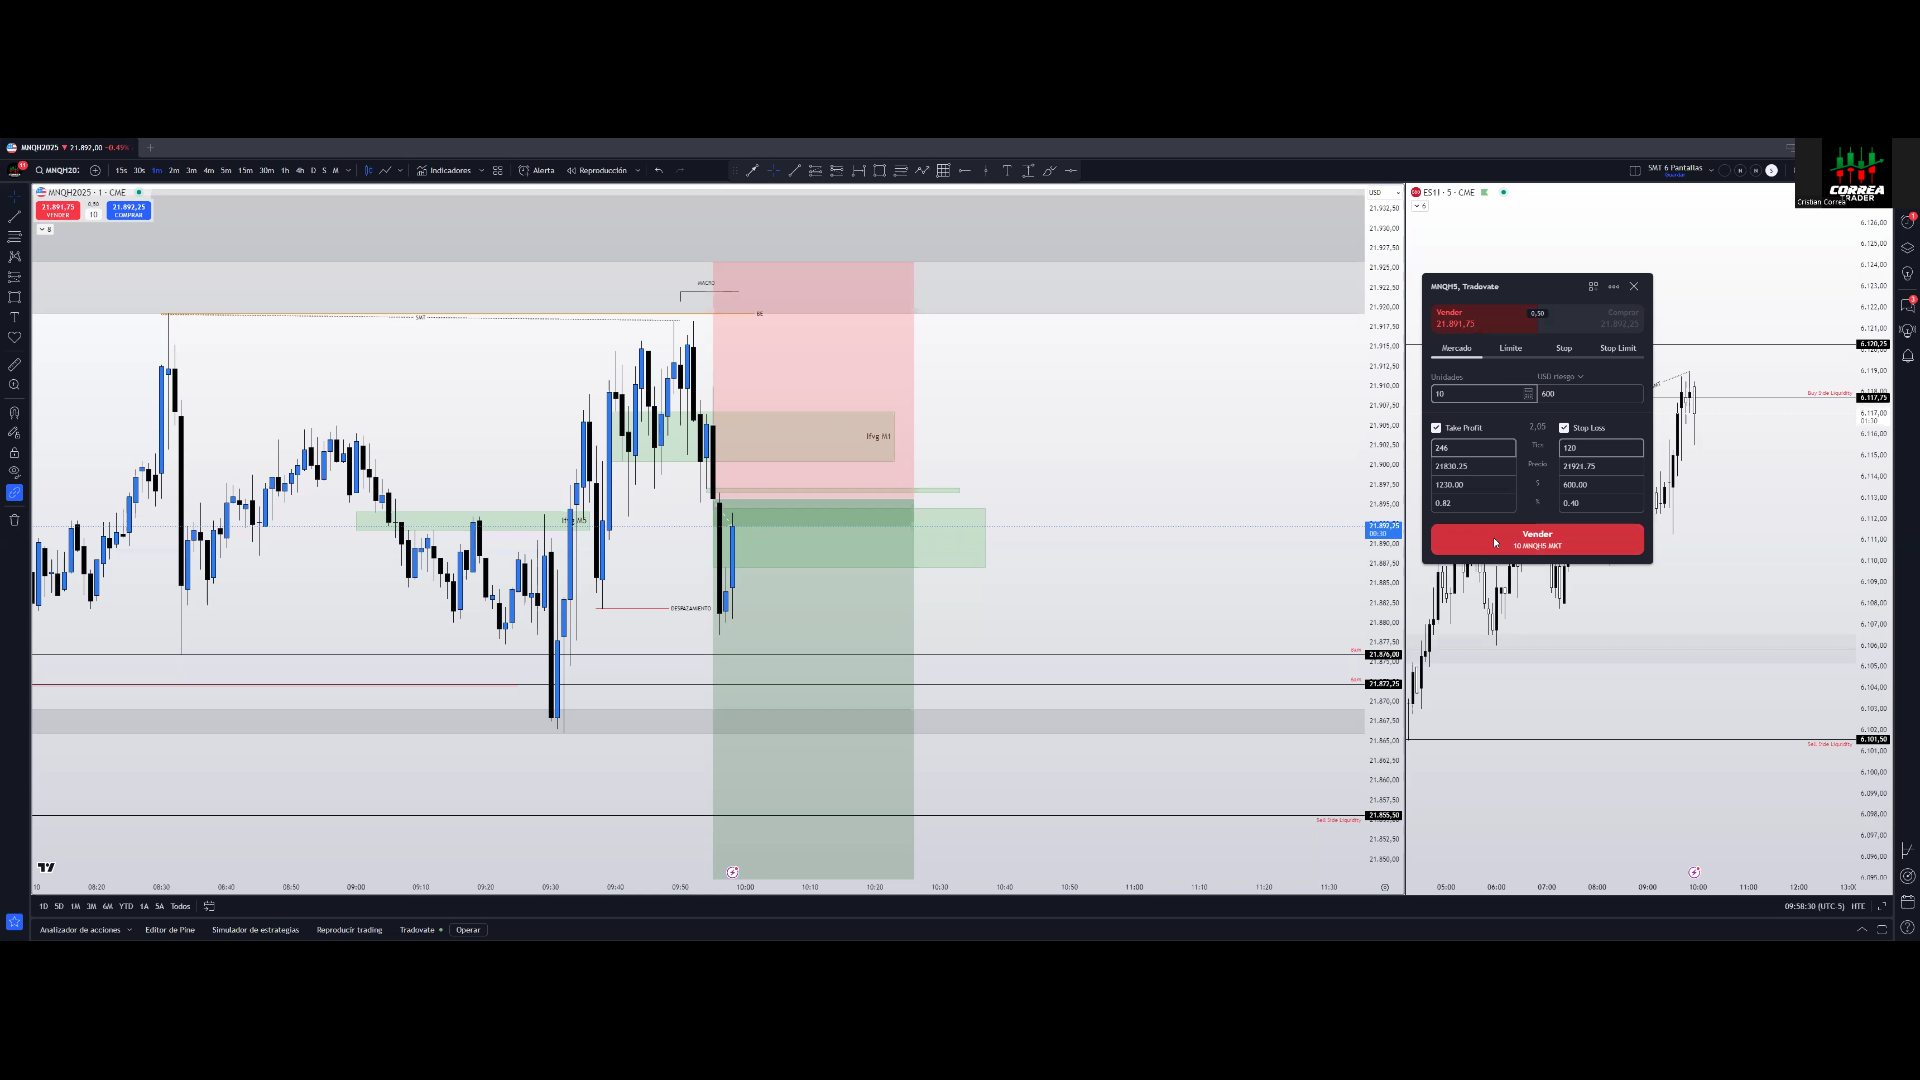Click the alerts bell in right sidebar
The height and width of the screenshot is (1080, 1920).
click(1907, 356)
